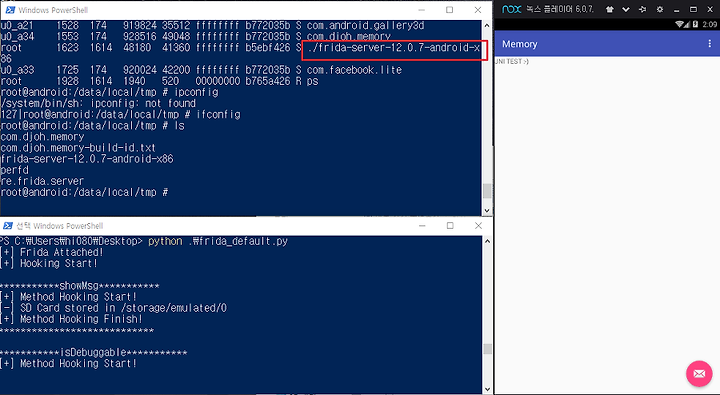Image resolution: width=720 pixels, height=395 pixels.
Task: Click the lower PowerShell window title text
Action: pyautogui.click(x=60, y=226)
